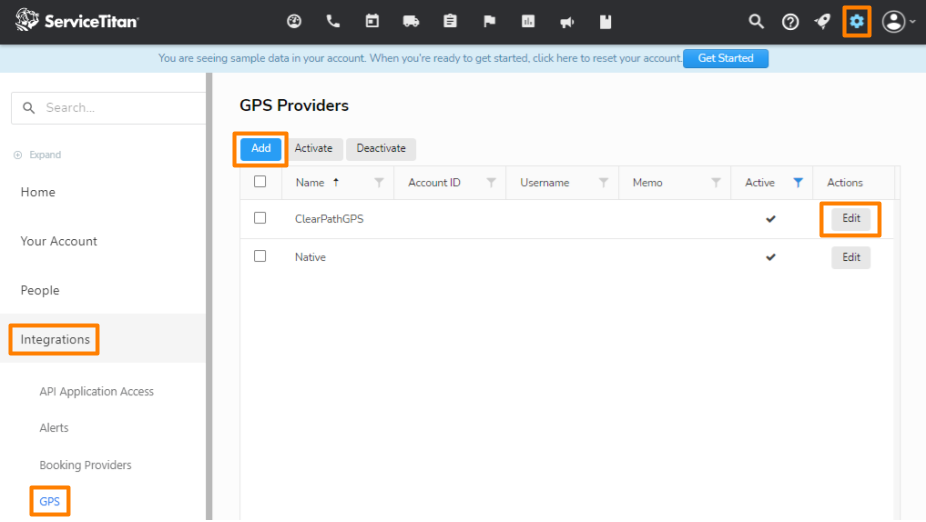Click the Active column header
This screenshot has width=926, height=522.
[759, 183]
